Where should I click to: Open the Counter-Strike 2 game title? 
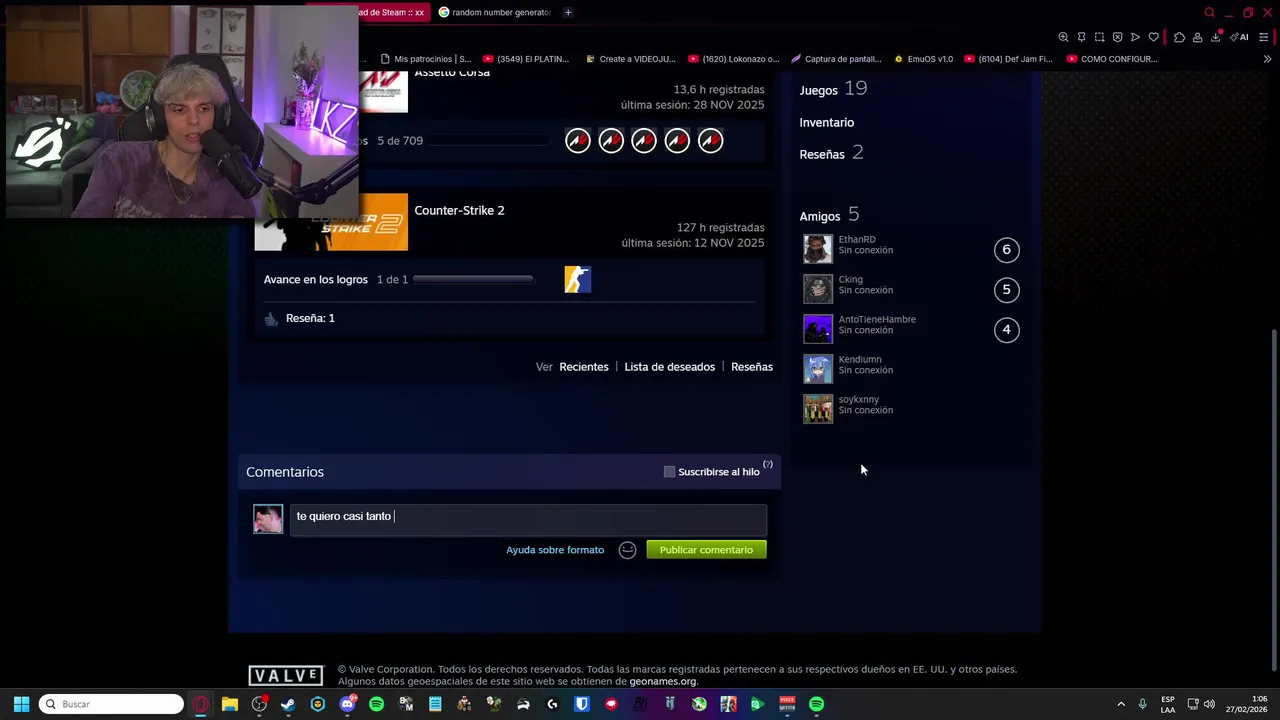(459, 210)
